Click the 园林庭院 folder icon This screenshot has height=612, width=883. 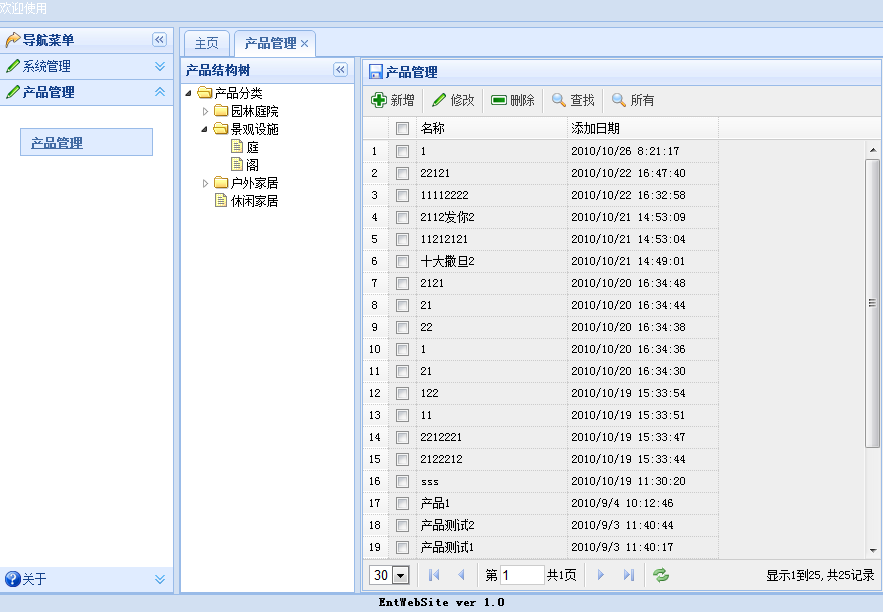221,110
